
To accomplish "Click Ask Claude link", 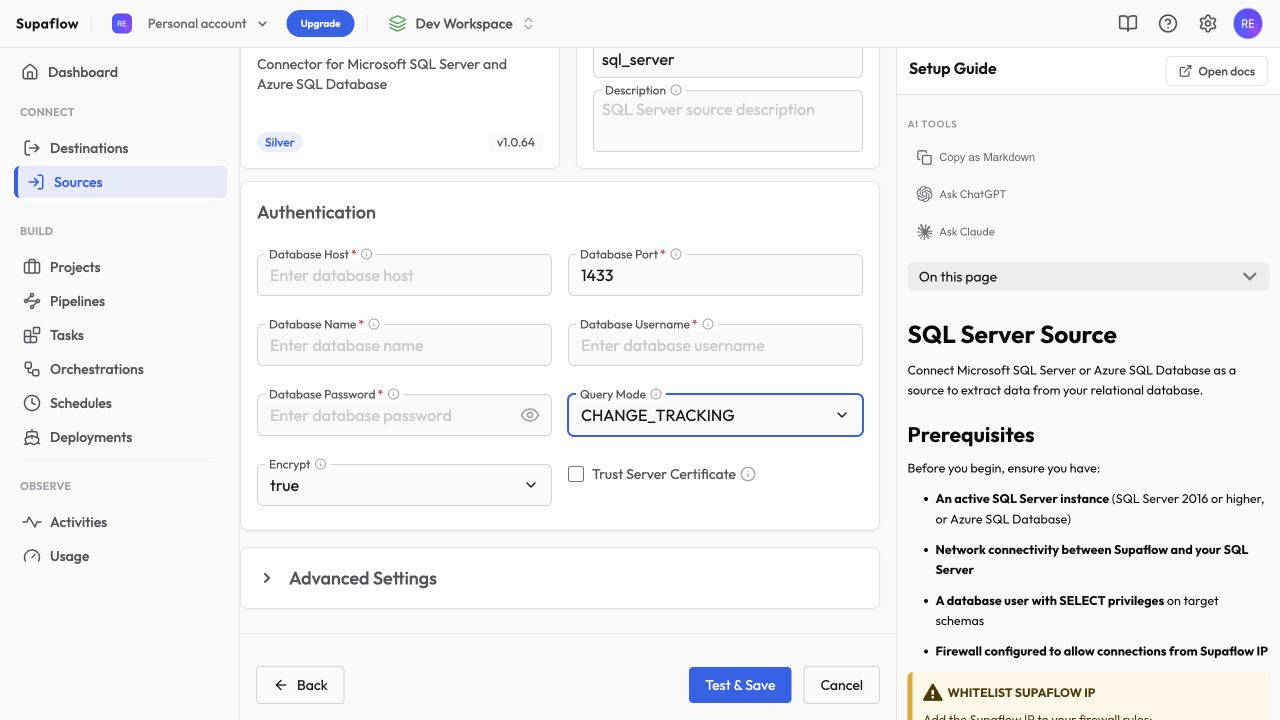I will click(967, 231).
